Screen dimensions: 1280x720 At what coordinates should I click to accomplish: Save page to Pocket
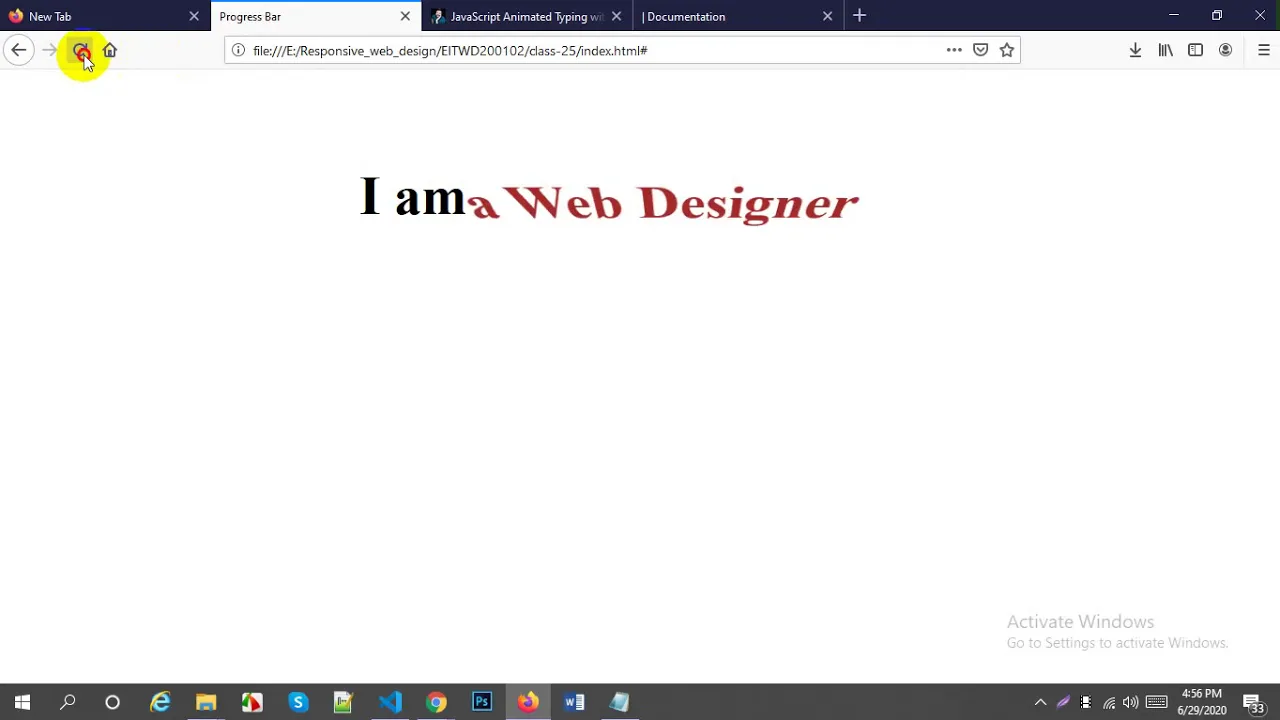click(x=980, y=50)
